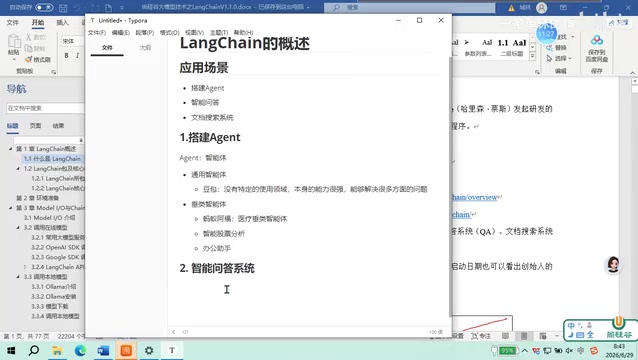638x360 pixels.
Task: Open Microsoft Edge from the taskbar
Action: click(80, 350)
